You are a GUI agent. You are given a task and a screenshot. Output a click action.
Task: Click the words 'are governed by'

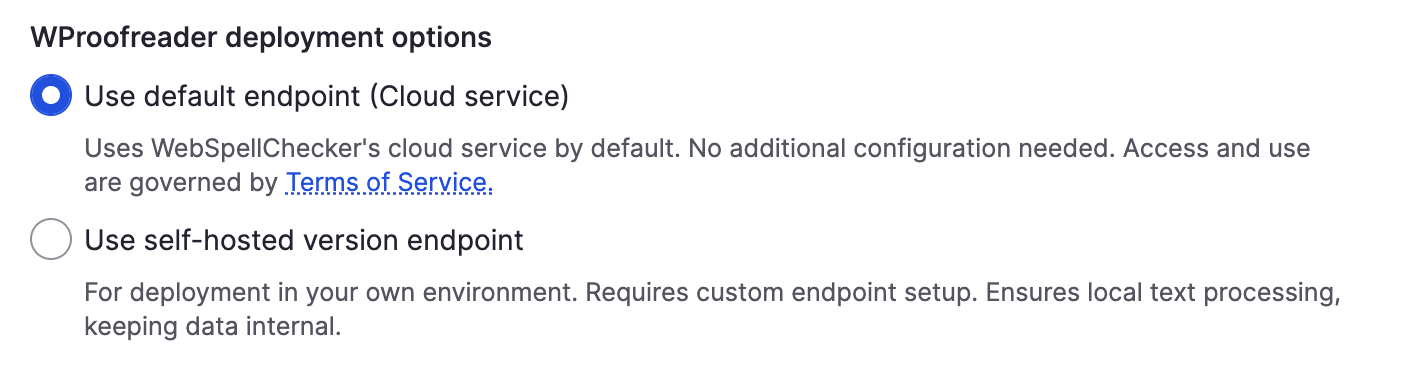click(181, 183)
